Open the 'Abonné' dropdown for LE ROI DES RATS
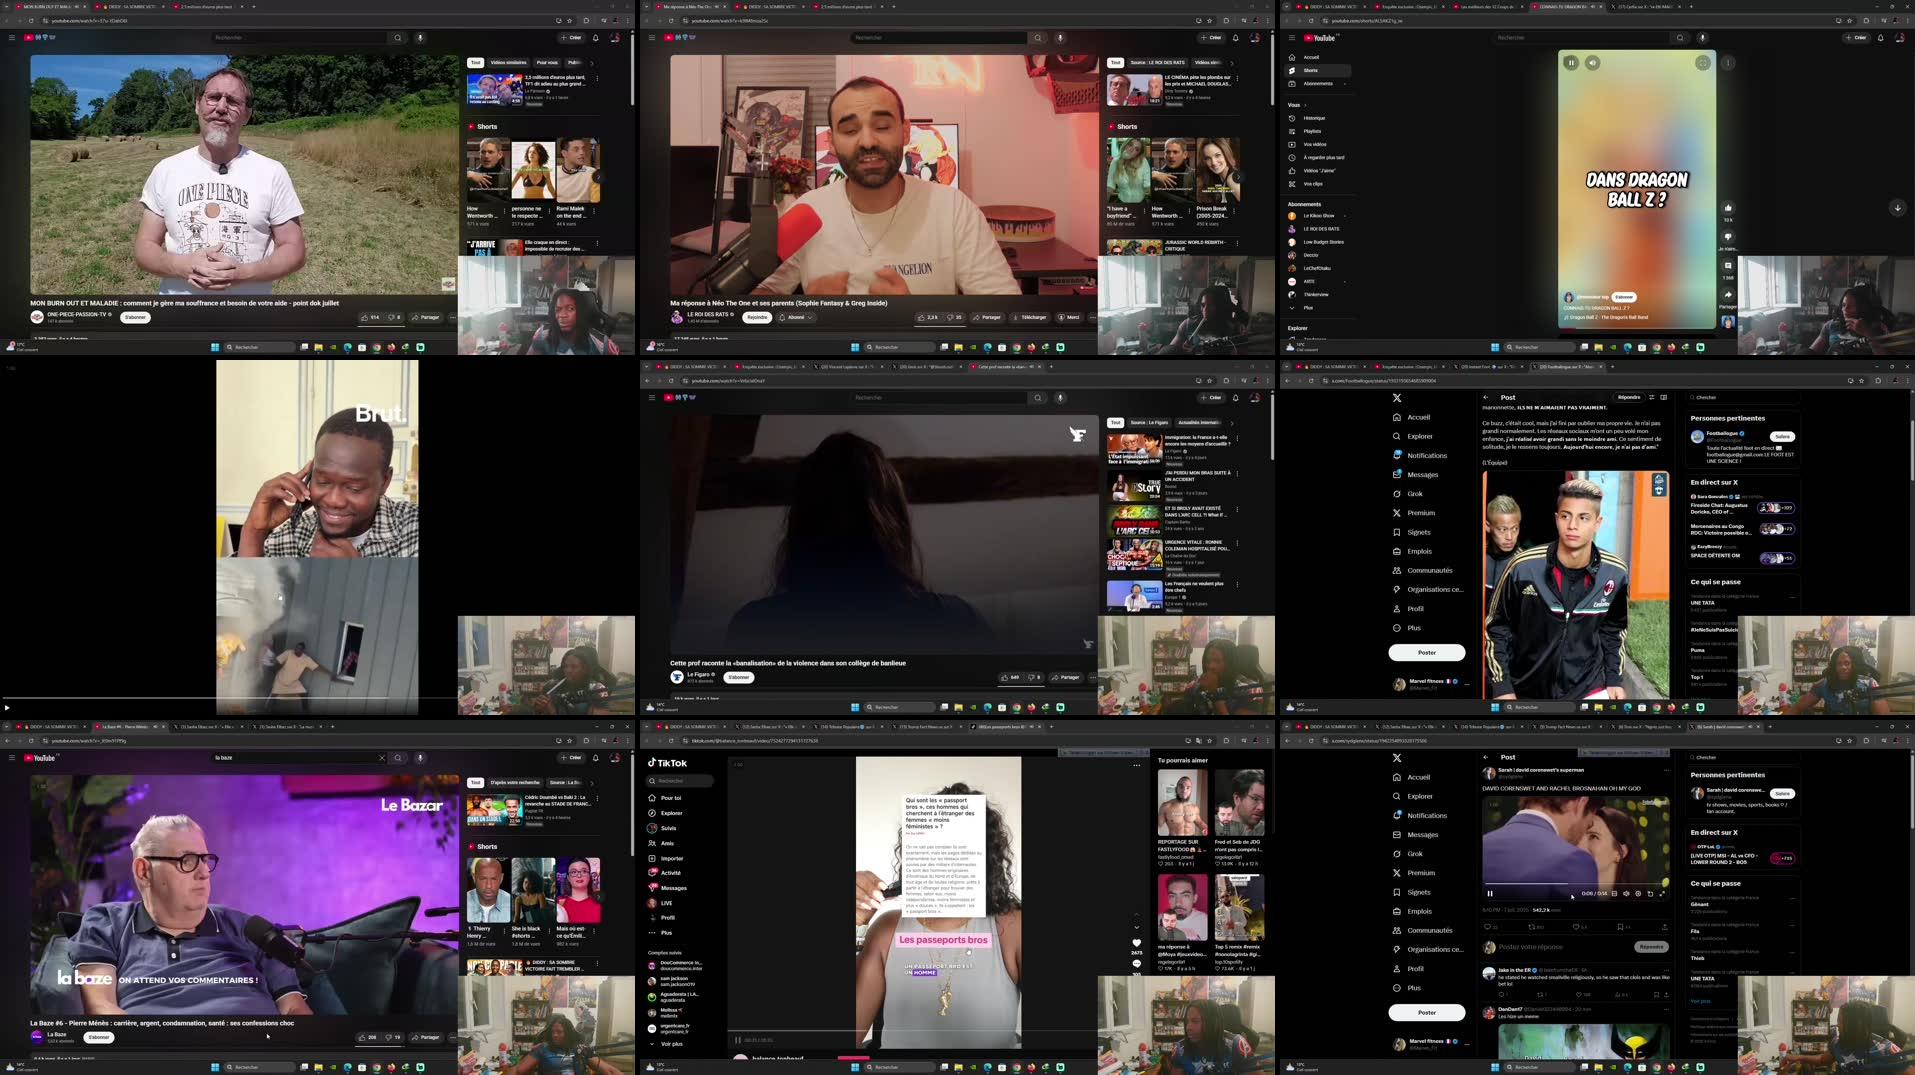Image resolution: width=1915 pixels, height=1075 pixels. coord(796,317)
